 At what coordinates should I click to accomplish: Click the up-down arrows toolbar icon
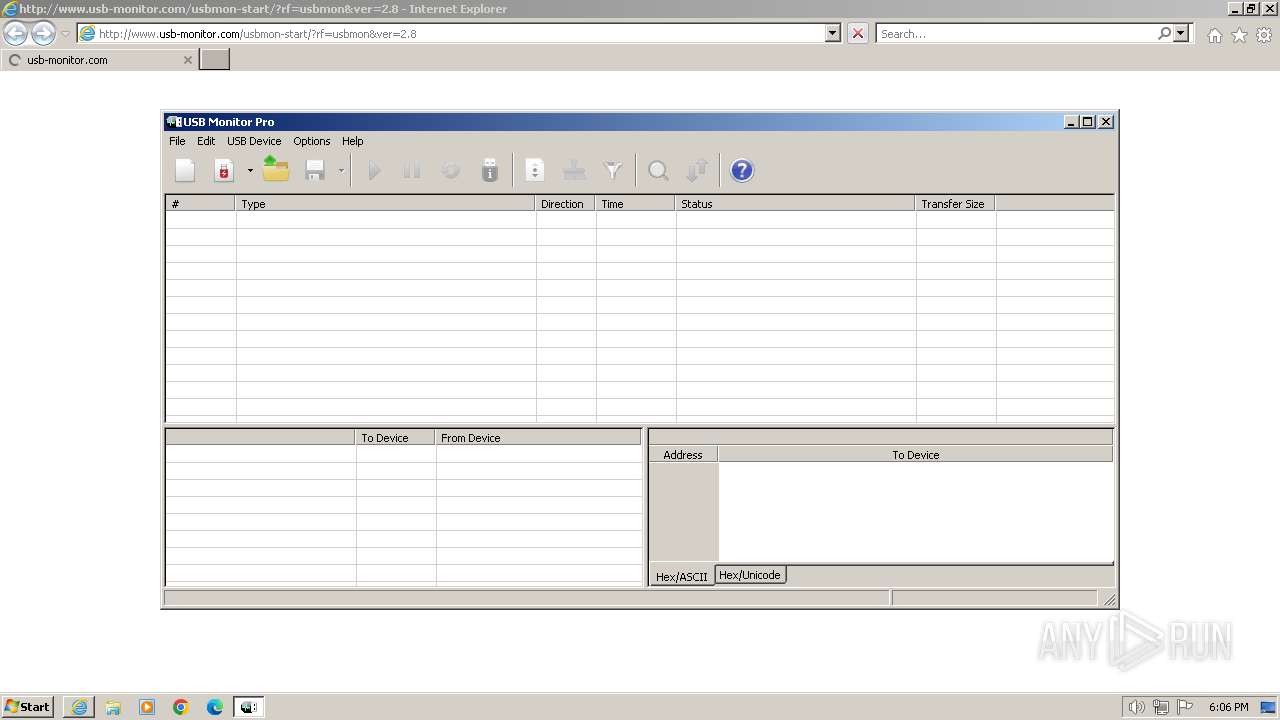coord(697,171)
